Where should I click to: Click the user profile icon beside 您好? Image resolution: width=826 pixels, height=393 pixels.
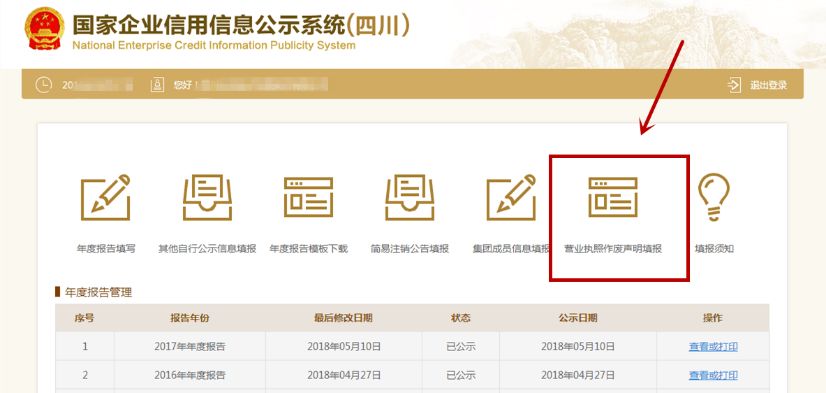click(157, 85)
